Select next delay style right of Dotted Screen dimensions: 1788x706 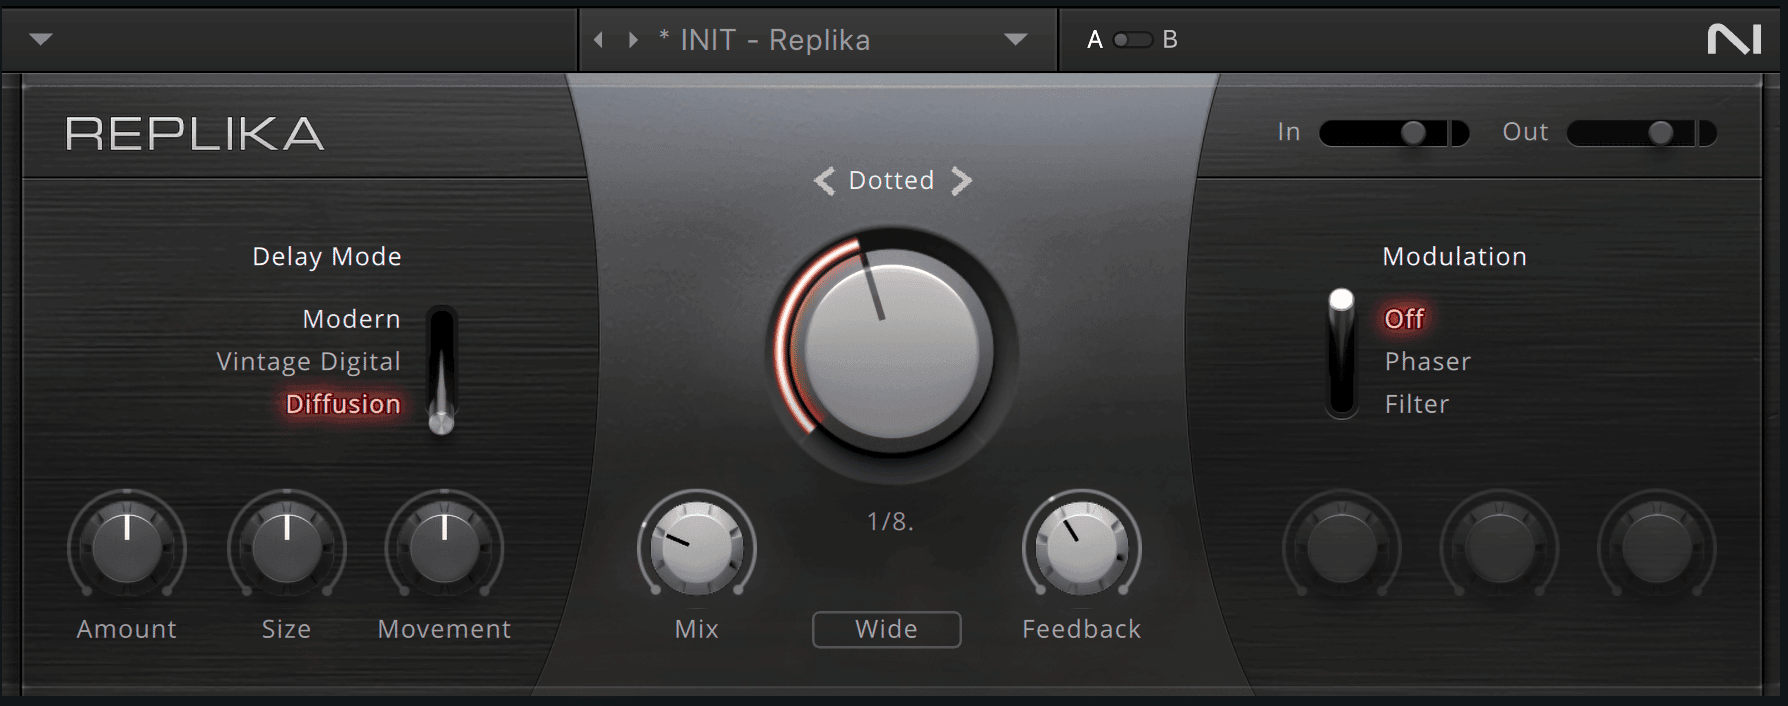pyautogui.click(x=961, y=181)
